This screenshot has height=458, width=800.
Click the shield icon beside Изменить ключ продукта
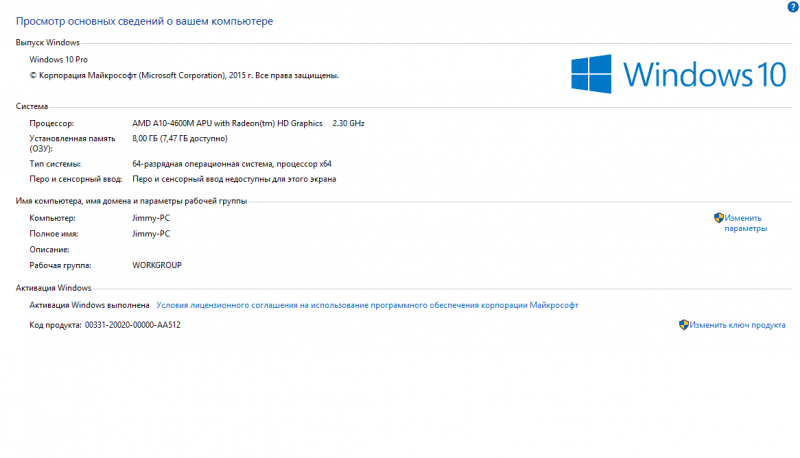[684, 325]
